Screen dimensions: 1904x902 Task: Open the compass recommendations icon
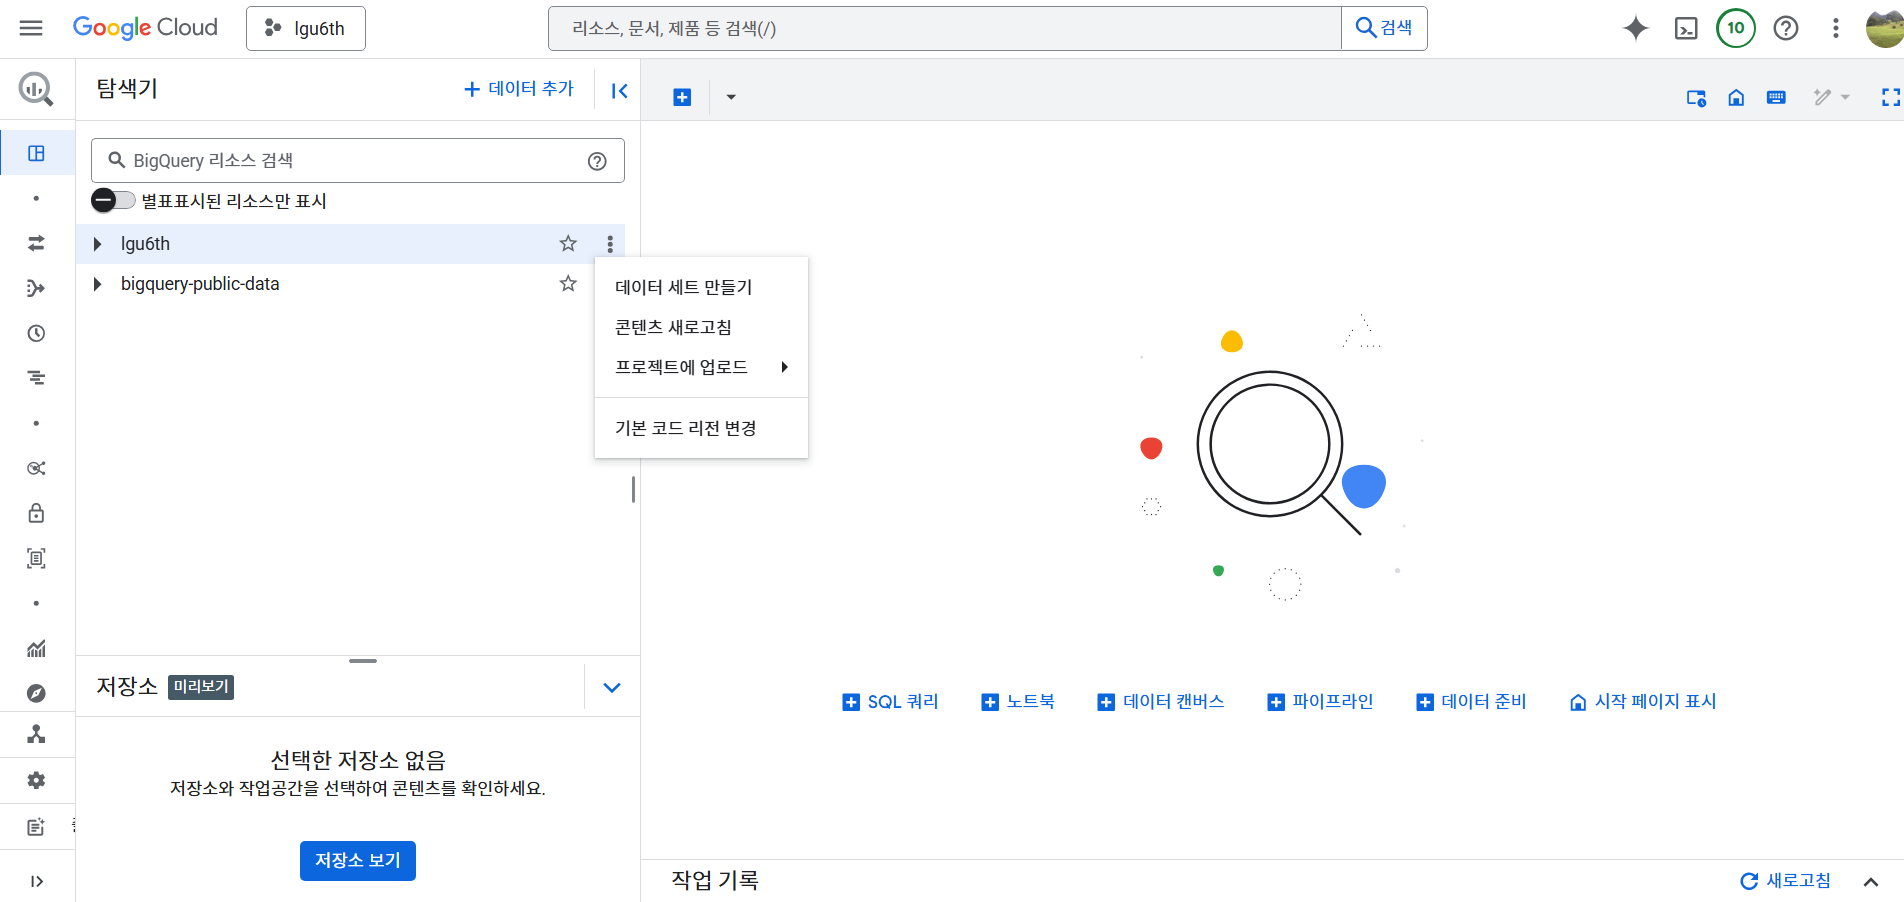pyautogui.click(x=36, y=693)
